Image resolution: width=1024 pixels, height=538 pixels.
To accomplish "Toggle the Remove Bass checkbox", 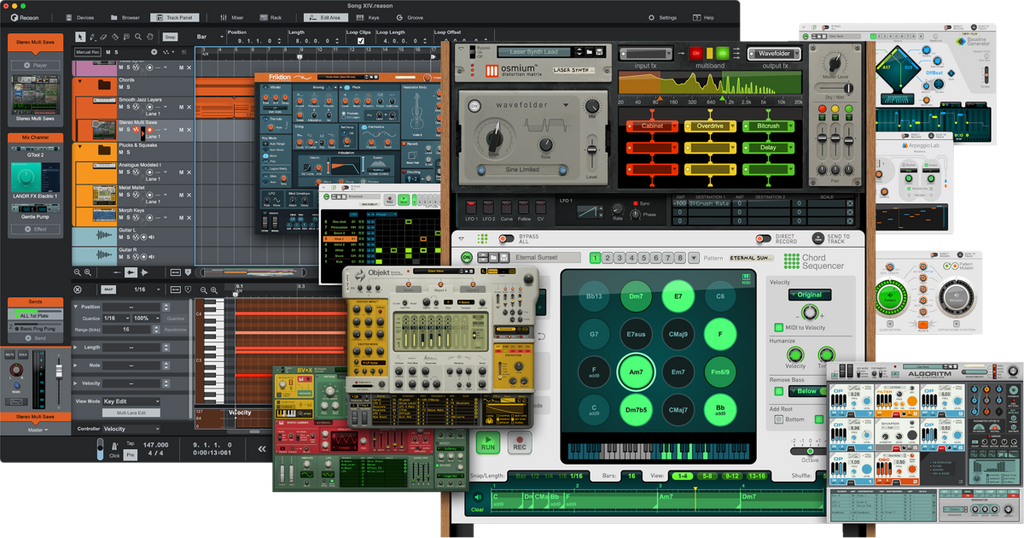I will (778, 391).
